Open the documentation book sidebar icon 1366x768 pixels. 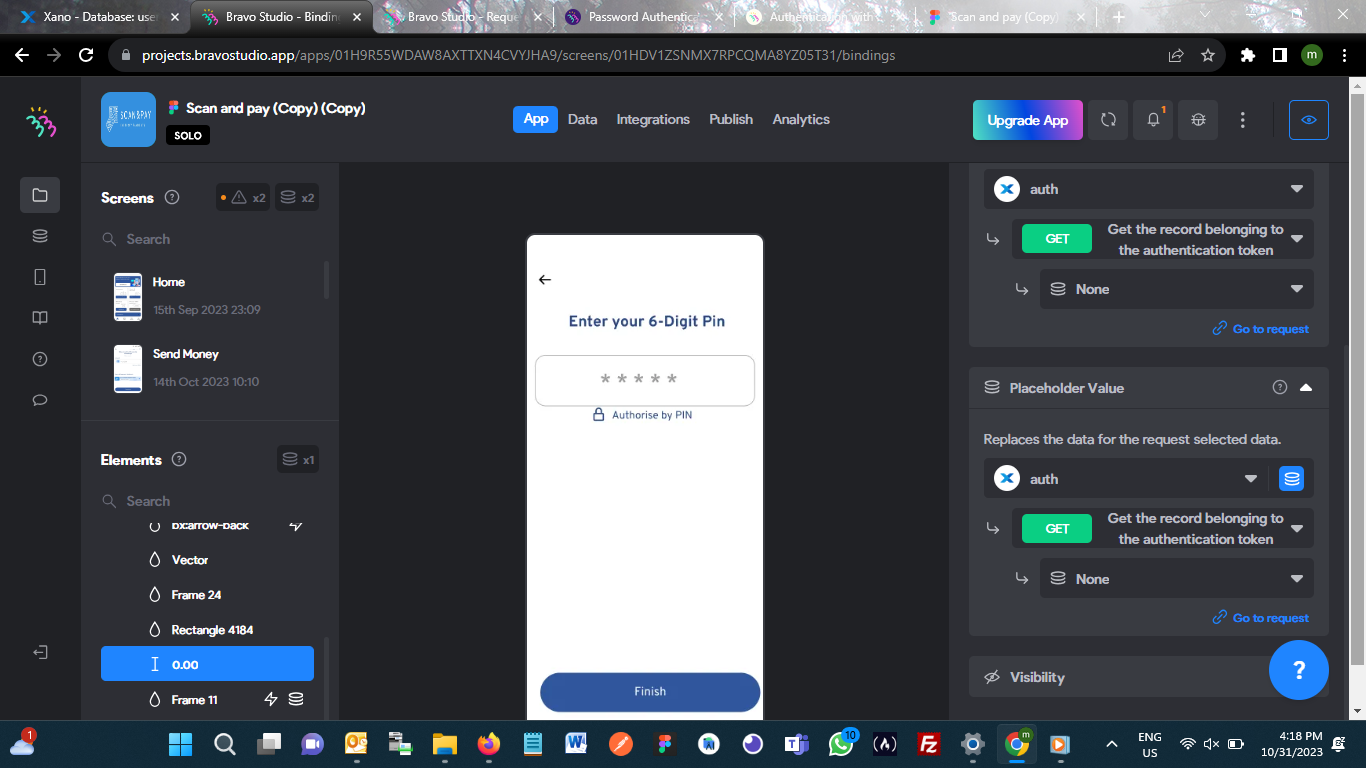click(40, 318)
